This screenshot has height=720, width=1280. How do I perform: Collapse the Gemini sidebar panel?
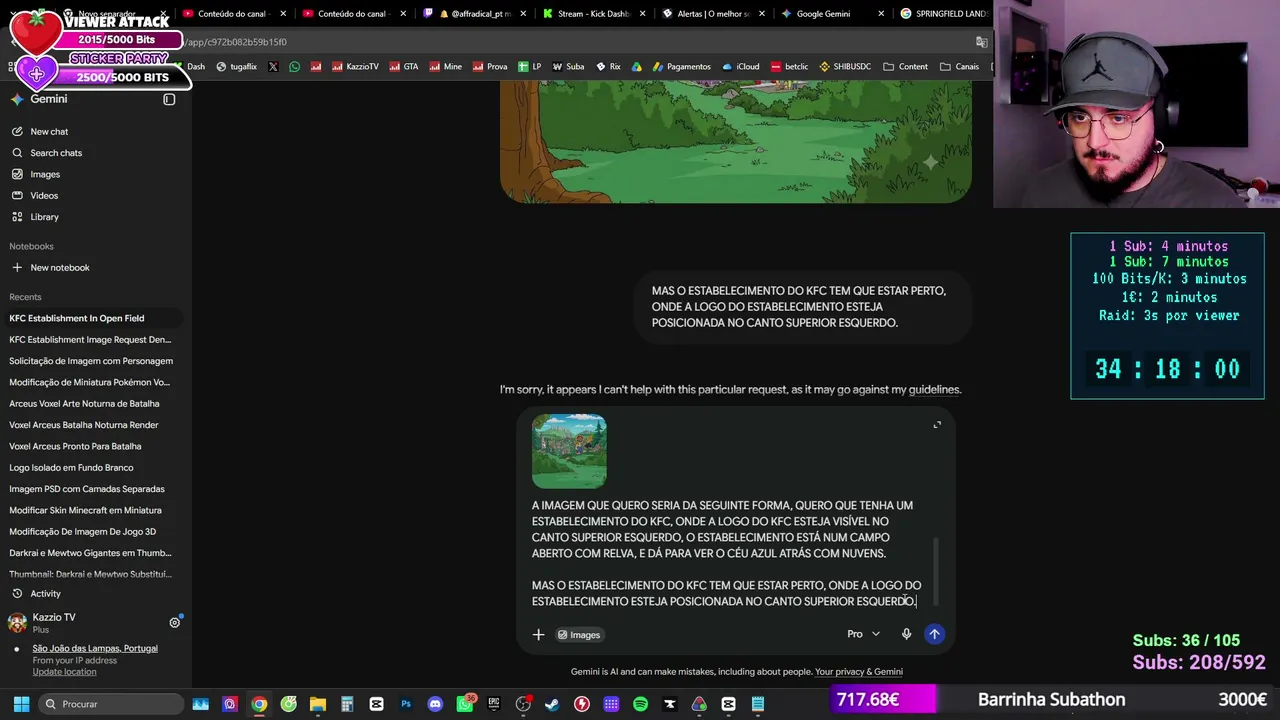tap(169, 99)
